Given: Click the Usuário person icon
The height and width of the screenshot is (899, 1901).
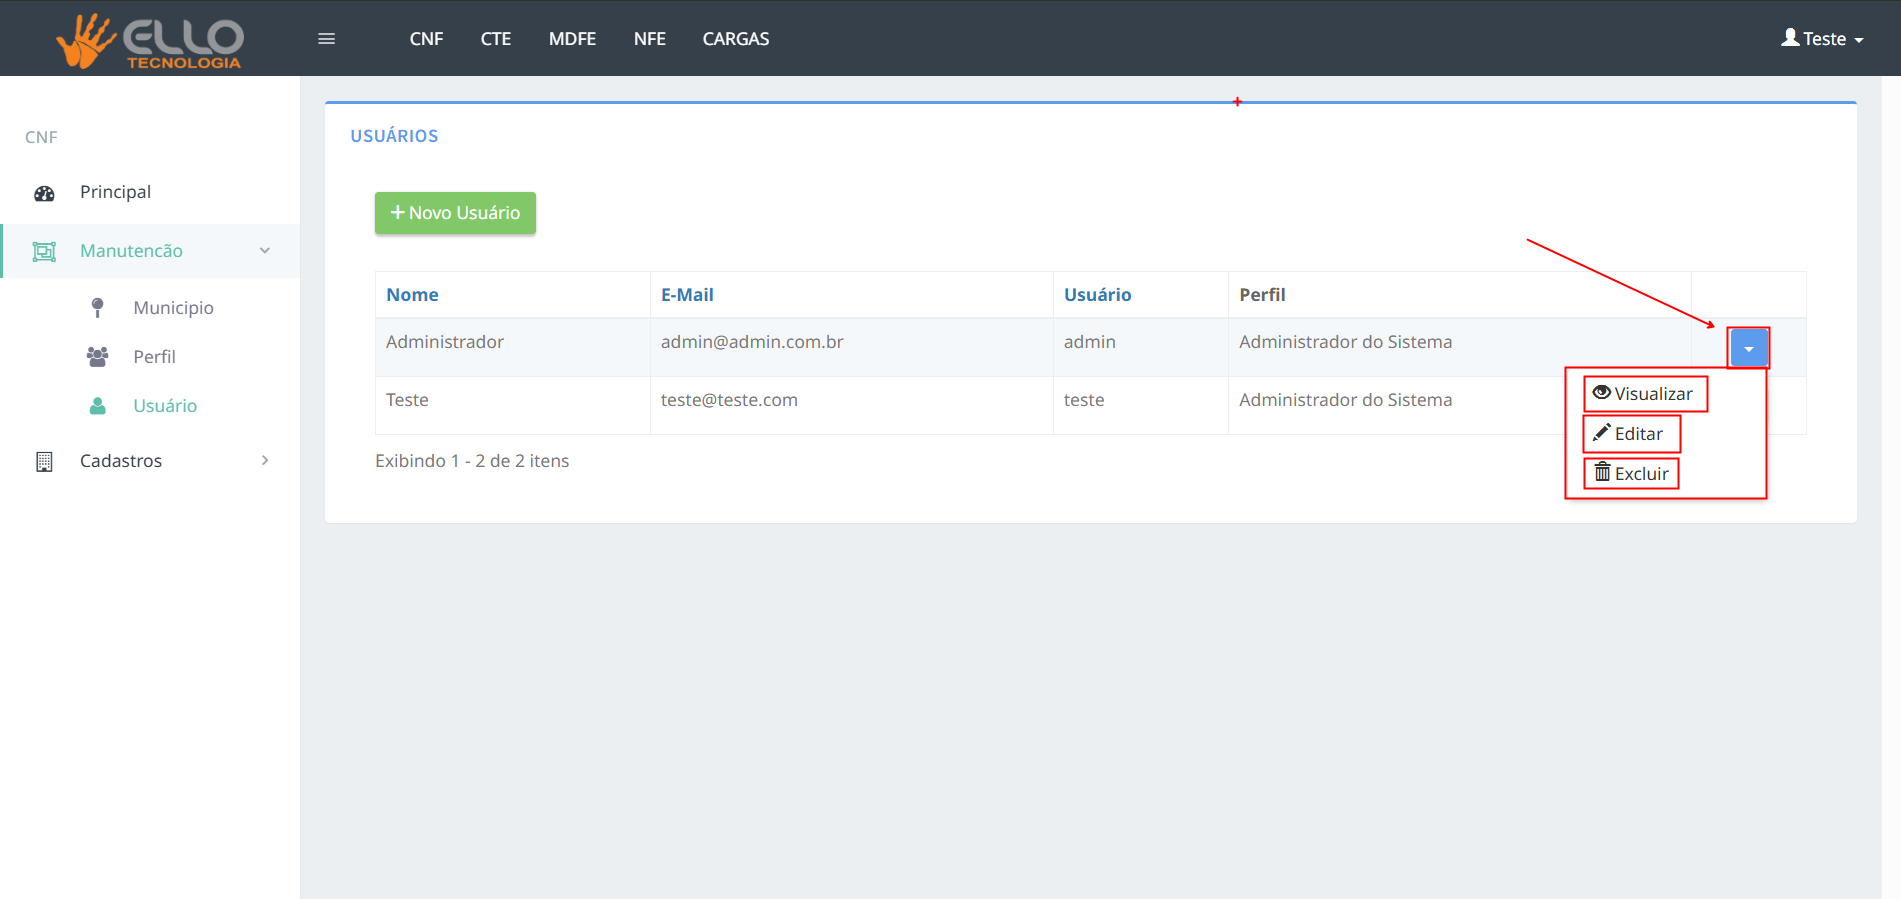Looking at the screenshot, I should [97, 406].
